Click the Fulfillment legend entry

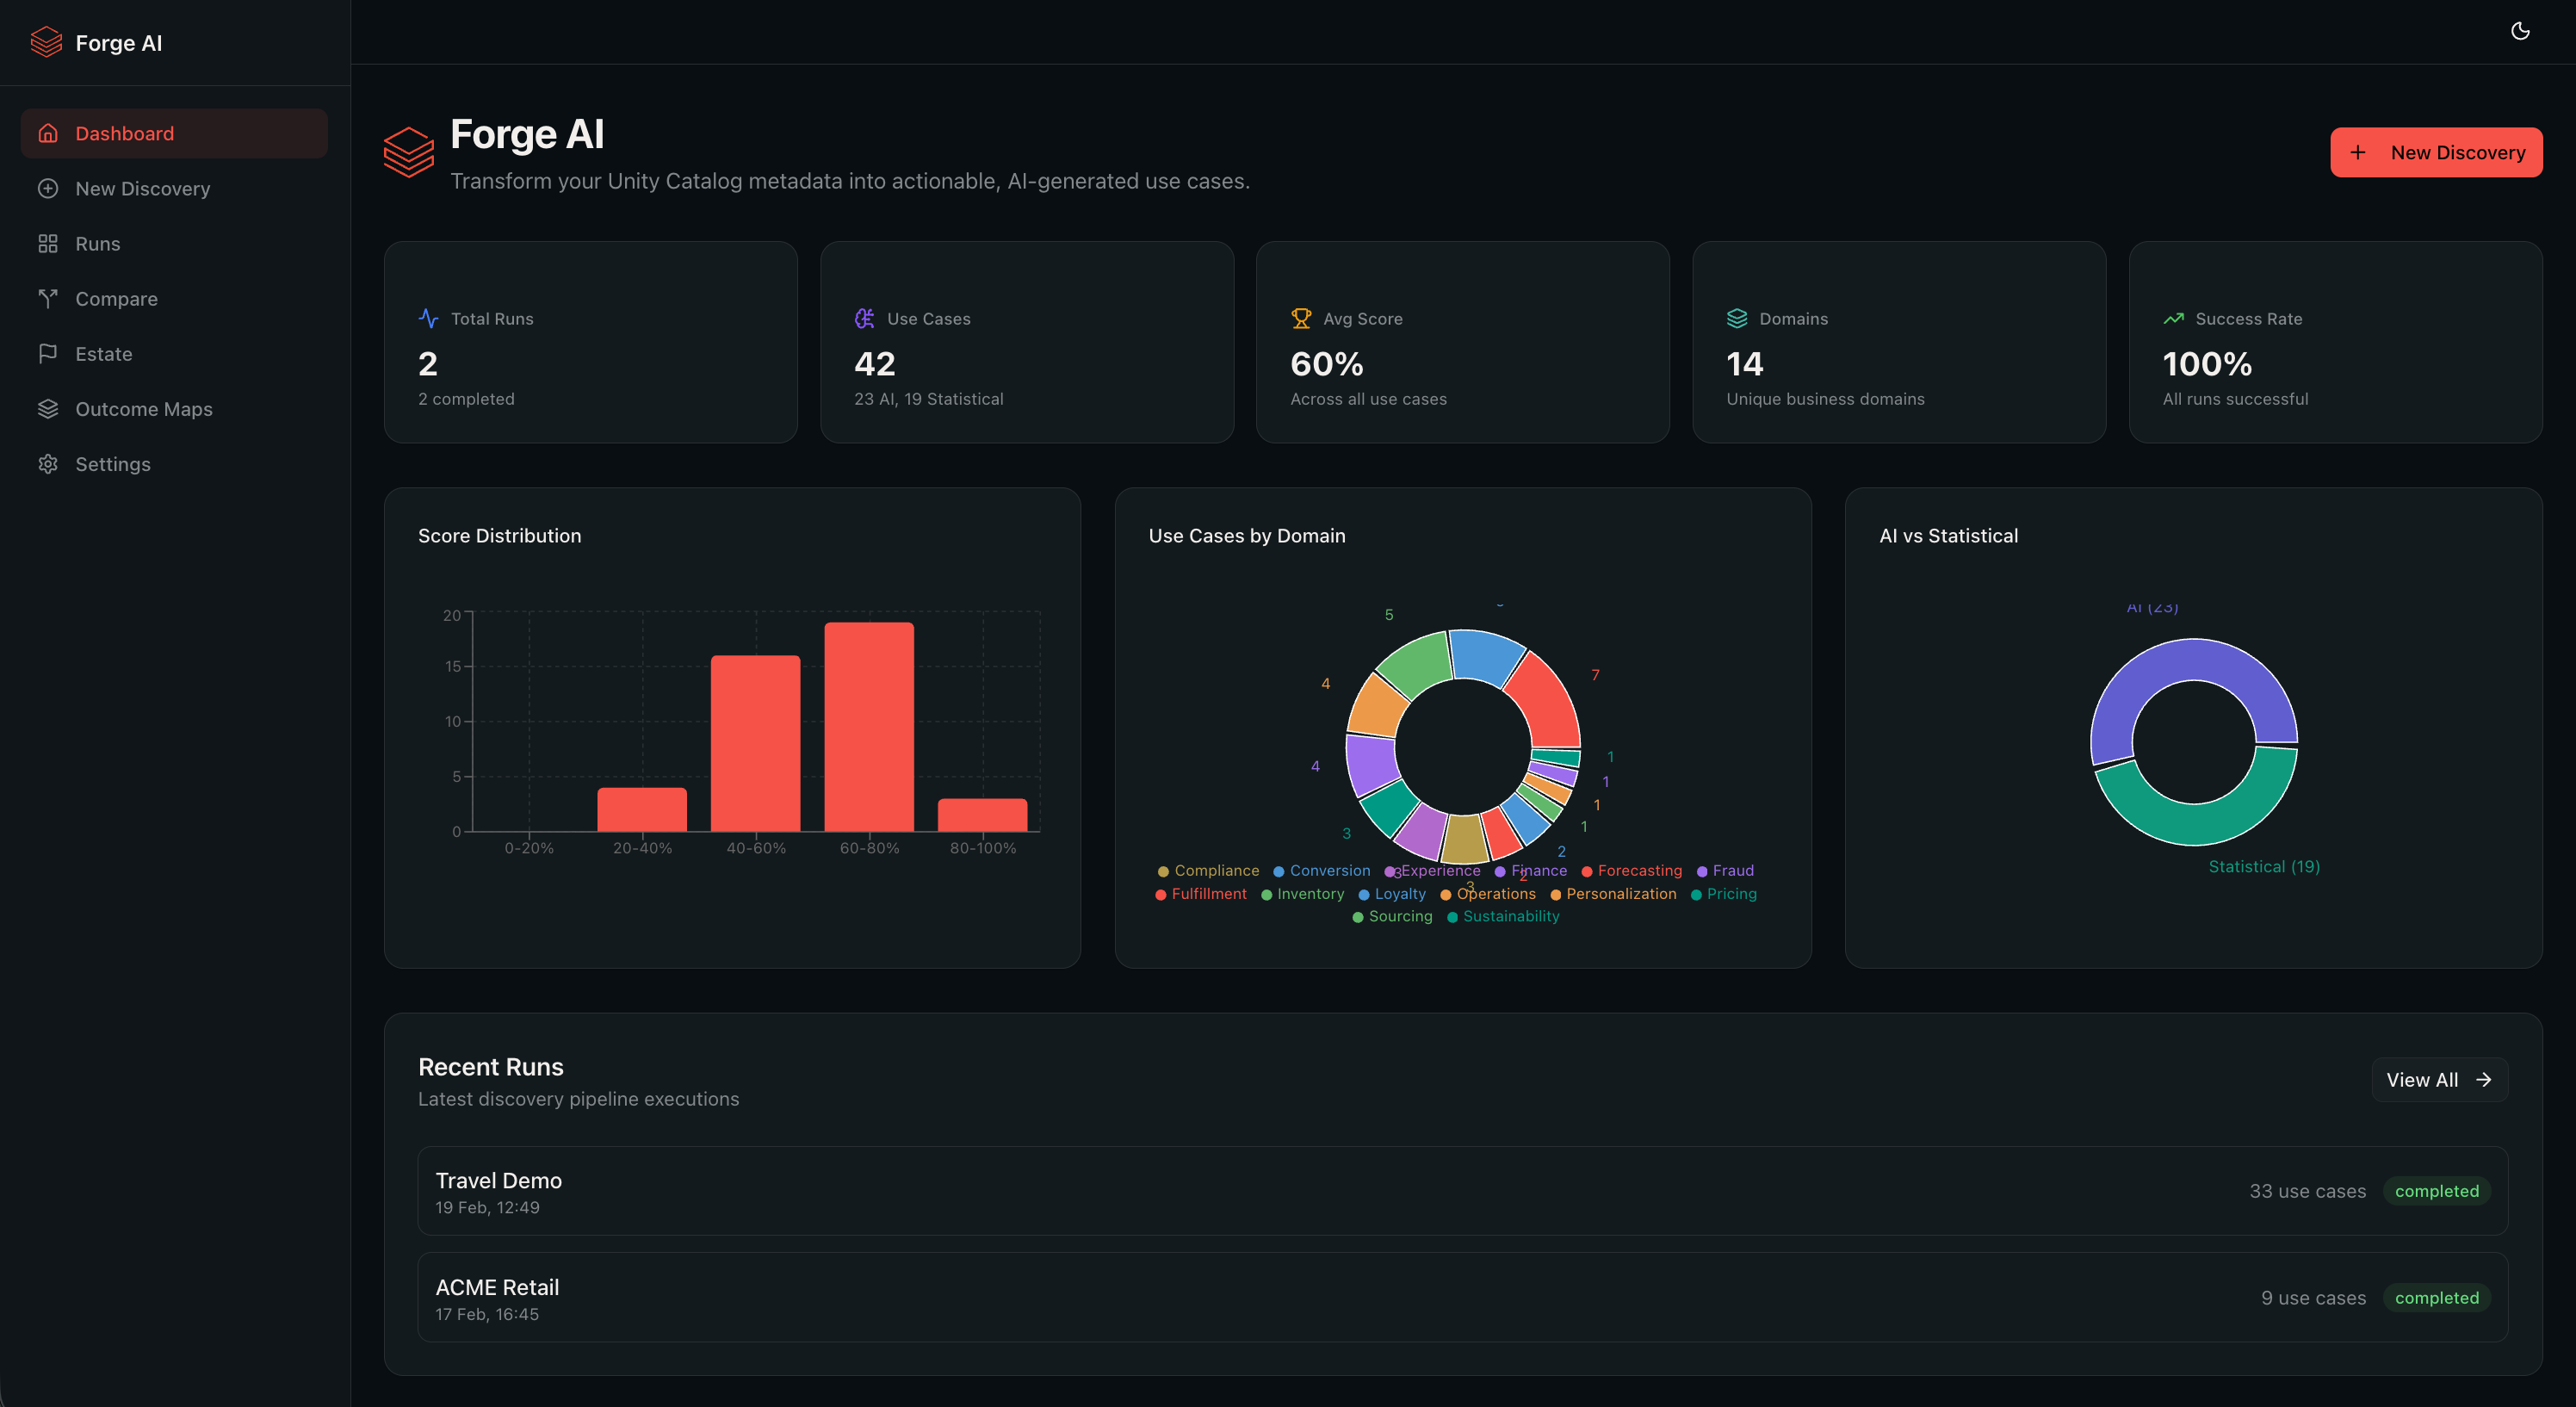(x=1200, y=893)
